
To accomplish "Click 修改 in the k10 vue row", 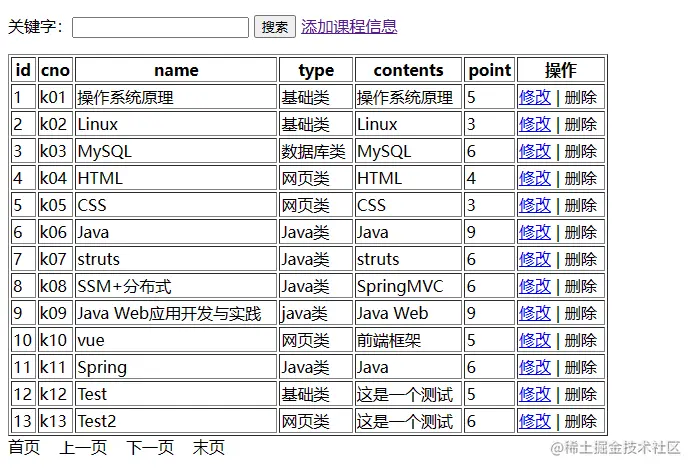I will click(x=535, y=341).
